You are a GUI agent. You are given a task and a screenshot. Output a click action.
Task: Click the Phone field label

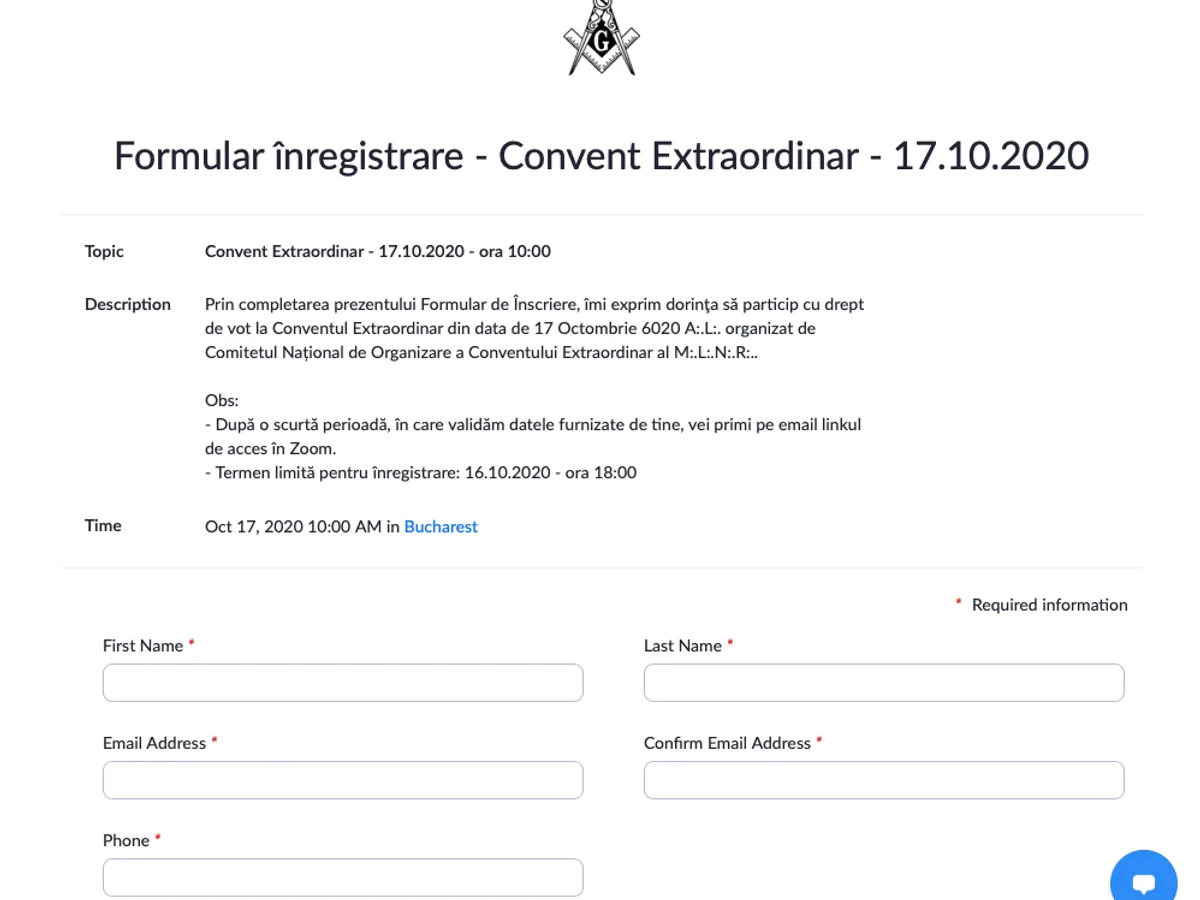point(126,840)
